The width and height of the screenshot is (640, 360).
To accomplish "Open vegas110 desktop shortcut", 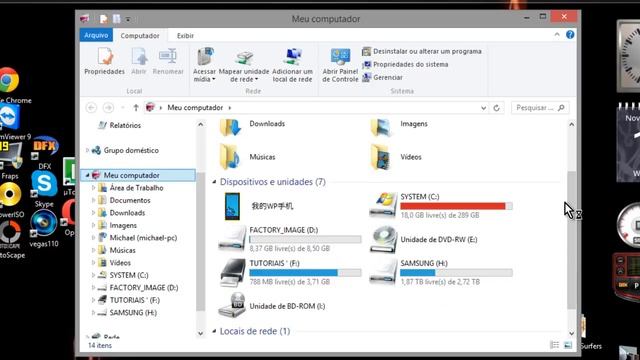I will pyautogui.click(x=44, y=229).
